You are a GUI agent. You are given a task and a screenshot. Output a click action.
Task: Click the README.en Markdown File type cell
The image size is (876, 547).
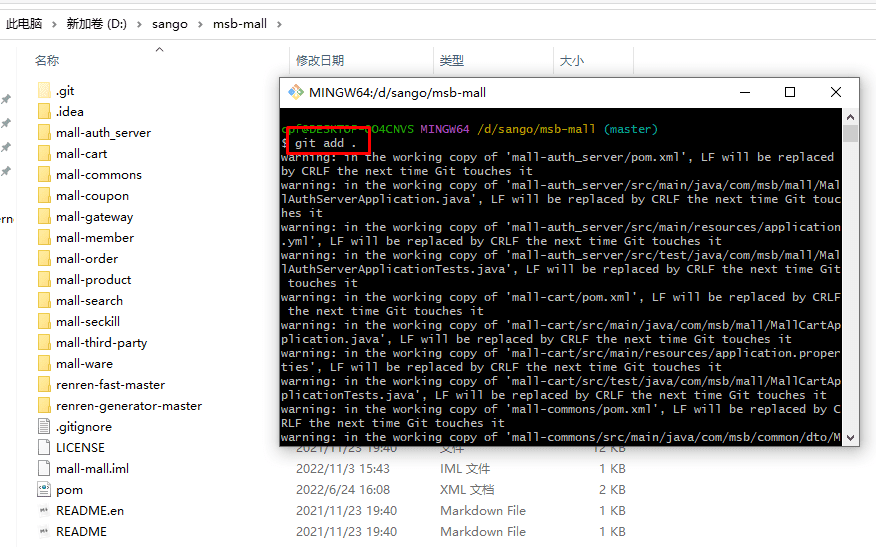[x=483, y=510]
